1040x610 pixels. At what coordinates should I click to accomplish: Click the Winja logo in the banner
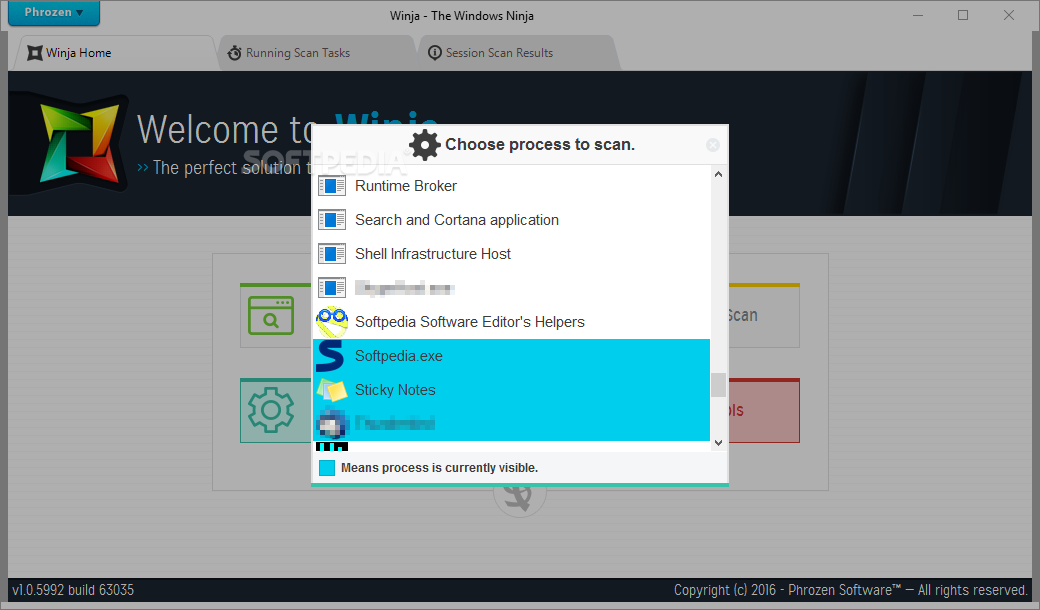(x=80, y=143)
